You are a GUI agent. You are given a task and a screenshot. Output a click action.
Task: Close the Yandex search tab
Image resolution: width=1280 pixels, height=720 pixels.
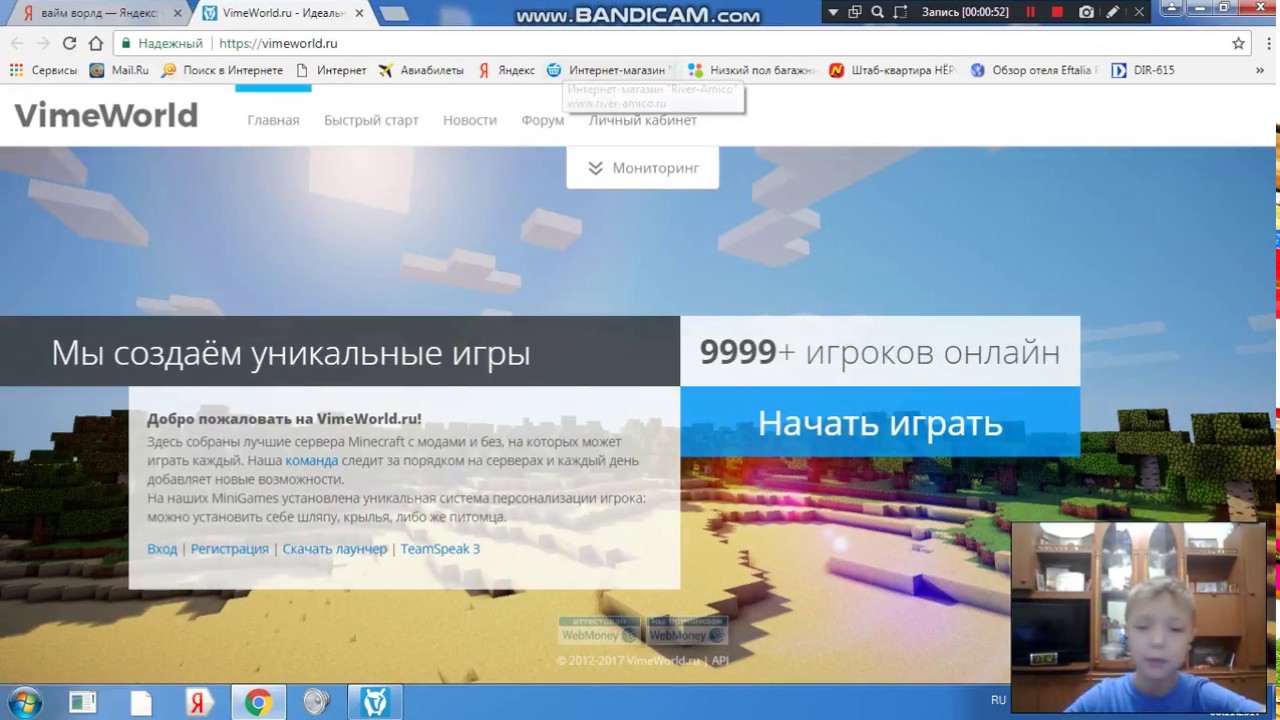coord(179,13)
